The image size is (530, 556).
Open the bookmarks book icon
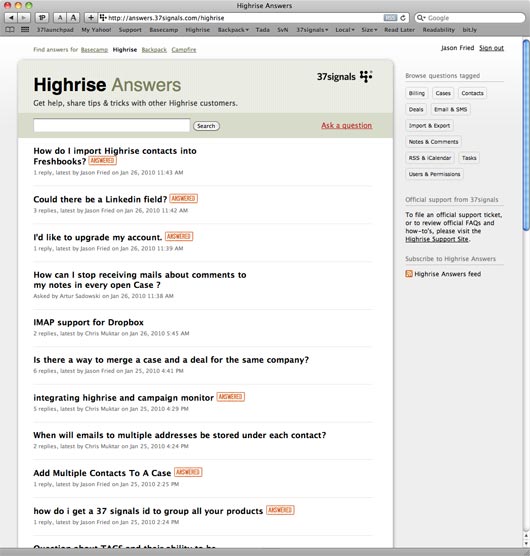tap(10, 30)
